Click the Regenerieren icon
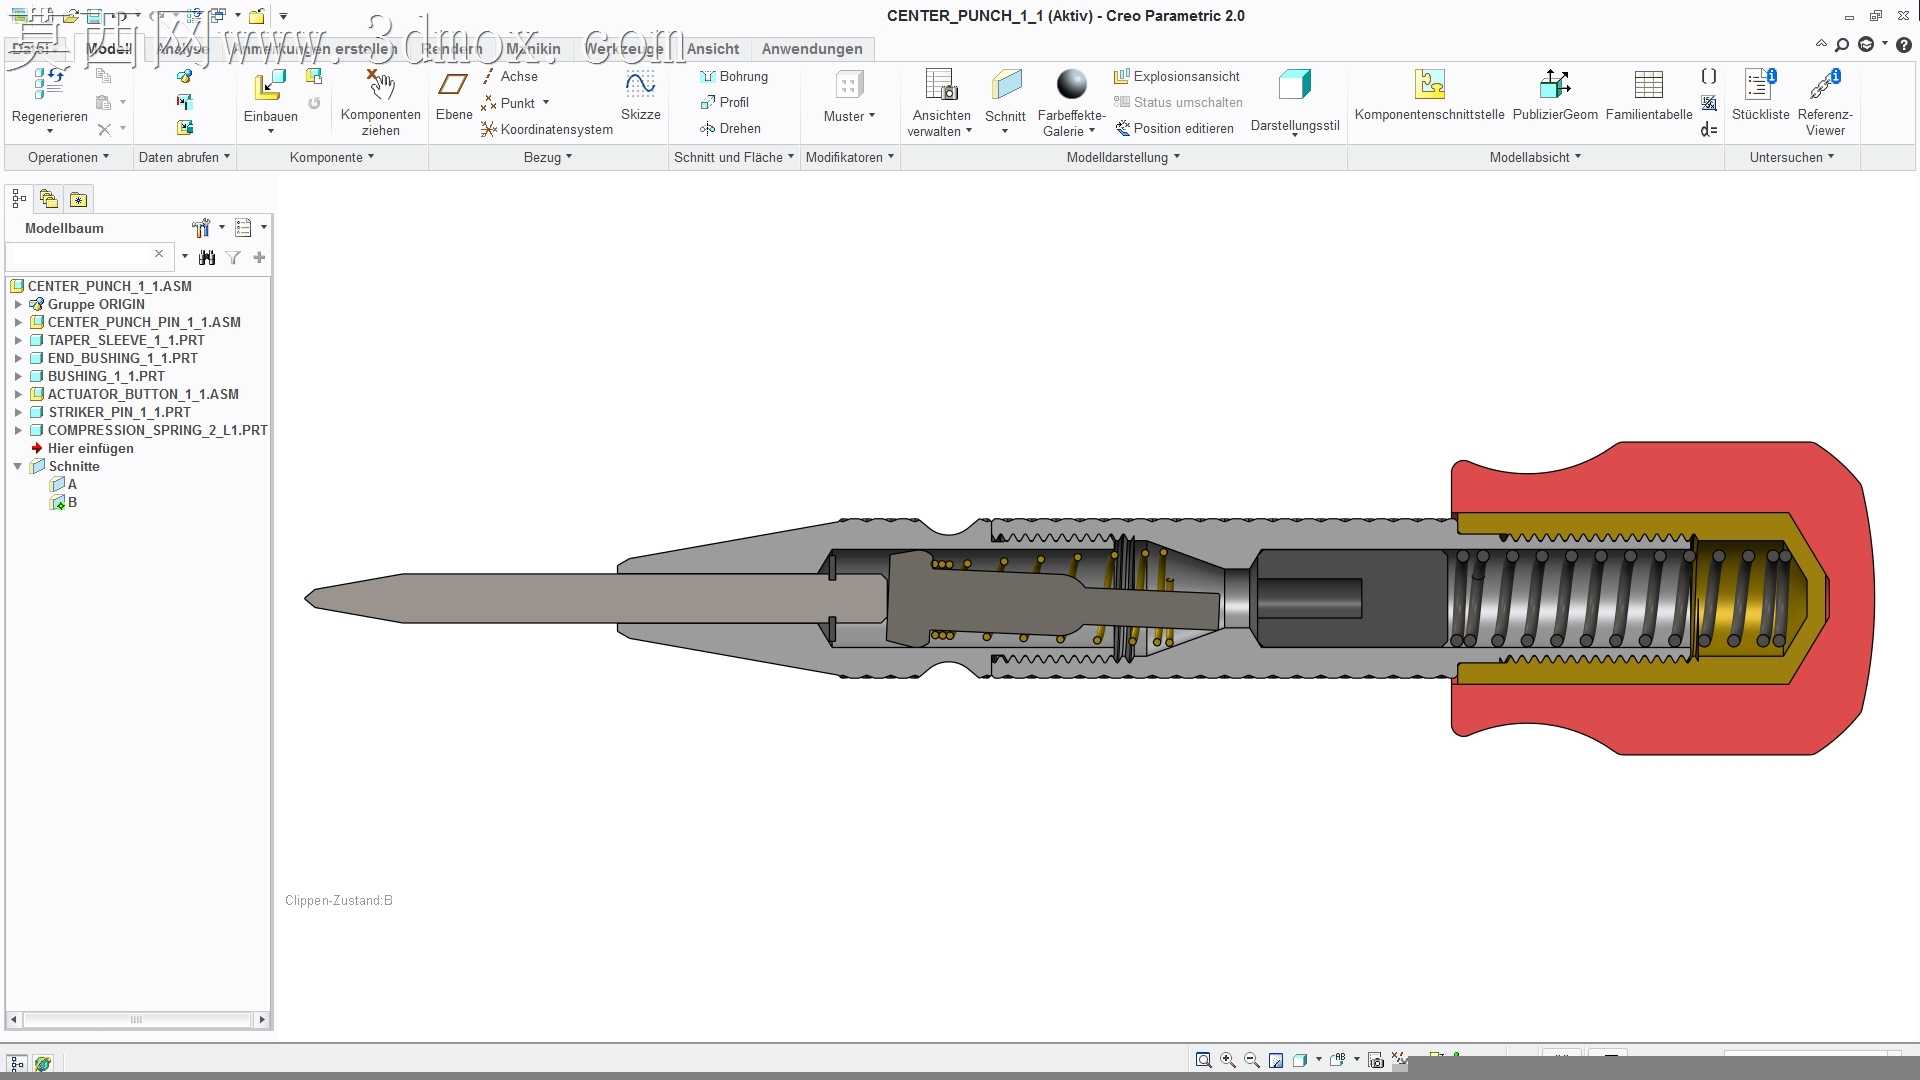 49,84
